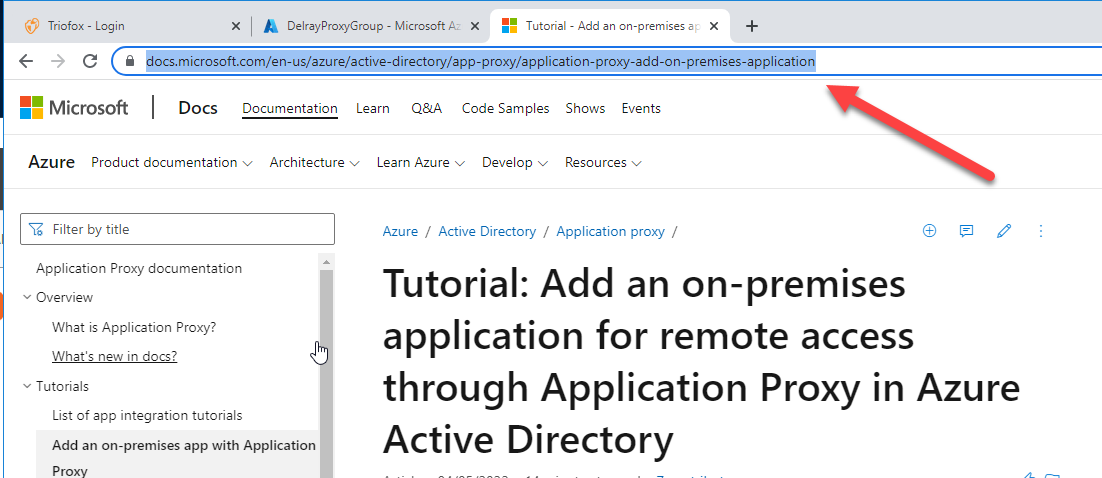Screen dimensions: 1102x478
Task: Click the browser forward arrow
Action: [x=58, y=61]
